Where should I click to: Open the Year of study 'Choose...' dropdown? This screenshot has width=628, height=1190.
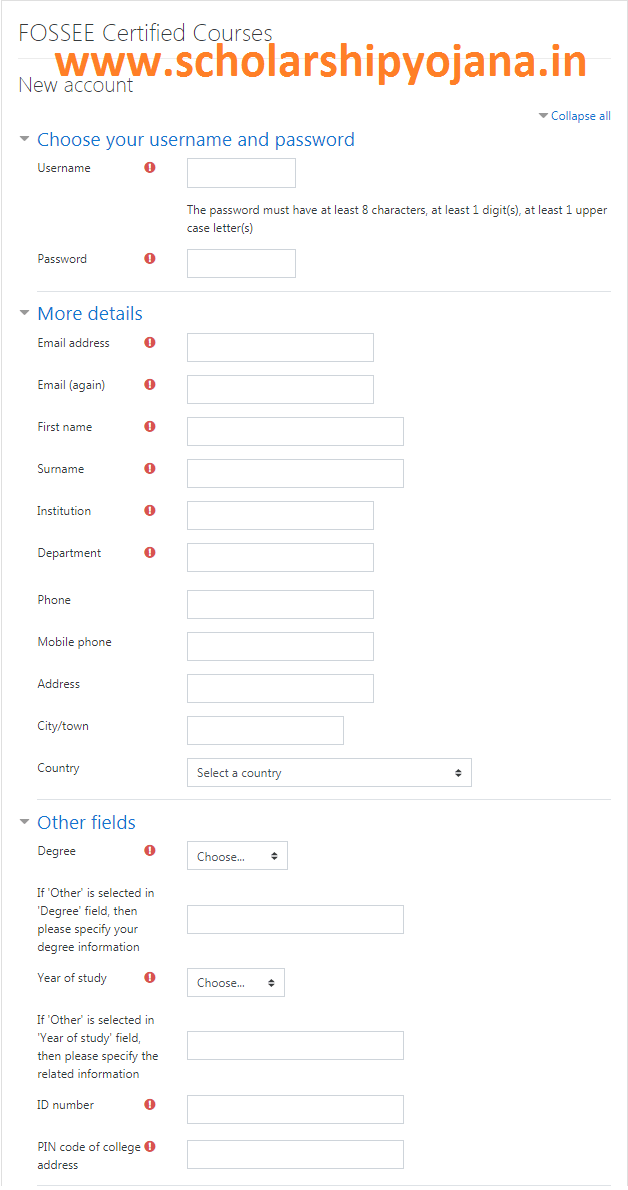(x=235, y=982)
